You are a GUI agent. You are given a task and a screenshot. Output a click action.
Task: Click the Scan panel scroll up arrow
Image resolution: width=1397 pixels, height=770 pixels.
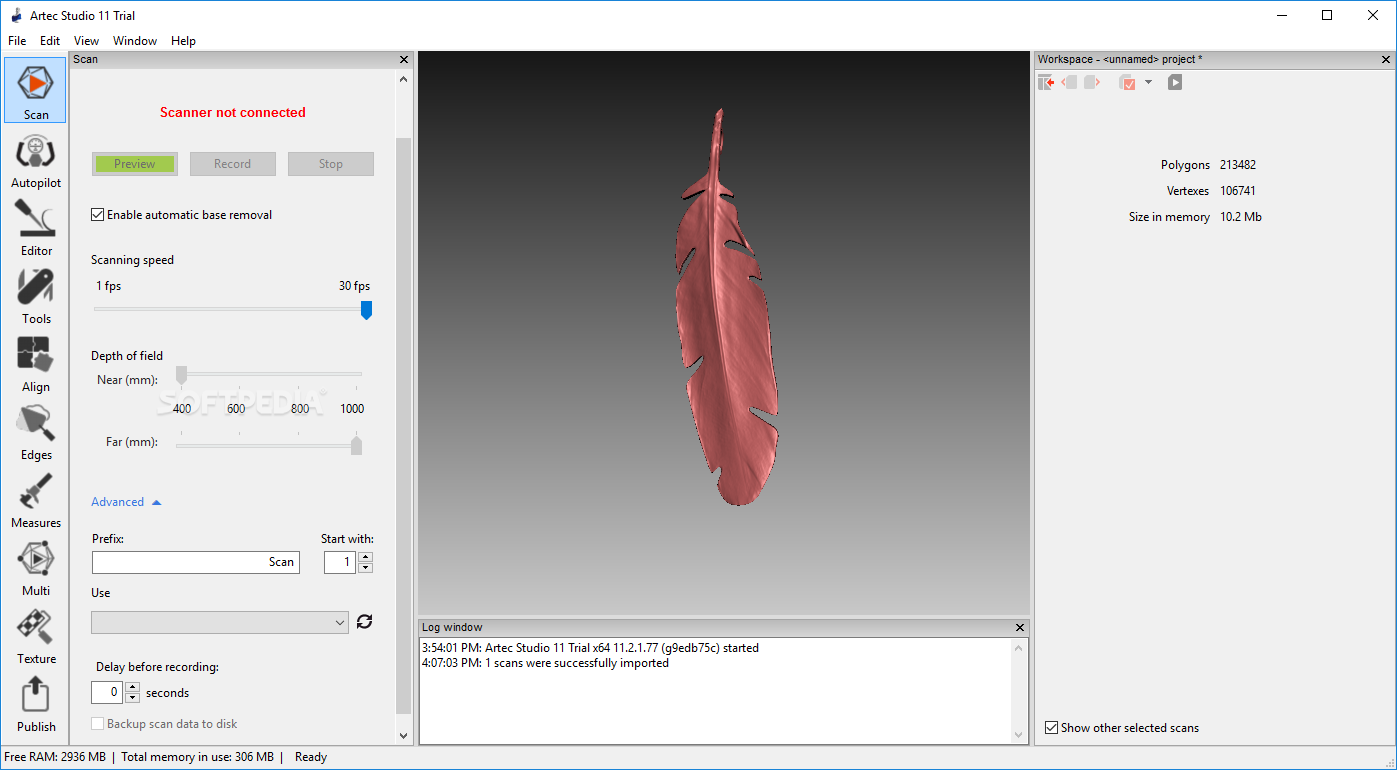click(x=404, y=78)
